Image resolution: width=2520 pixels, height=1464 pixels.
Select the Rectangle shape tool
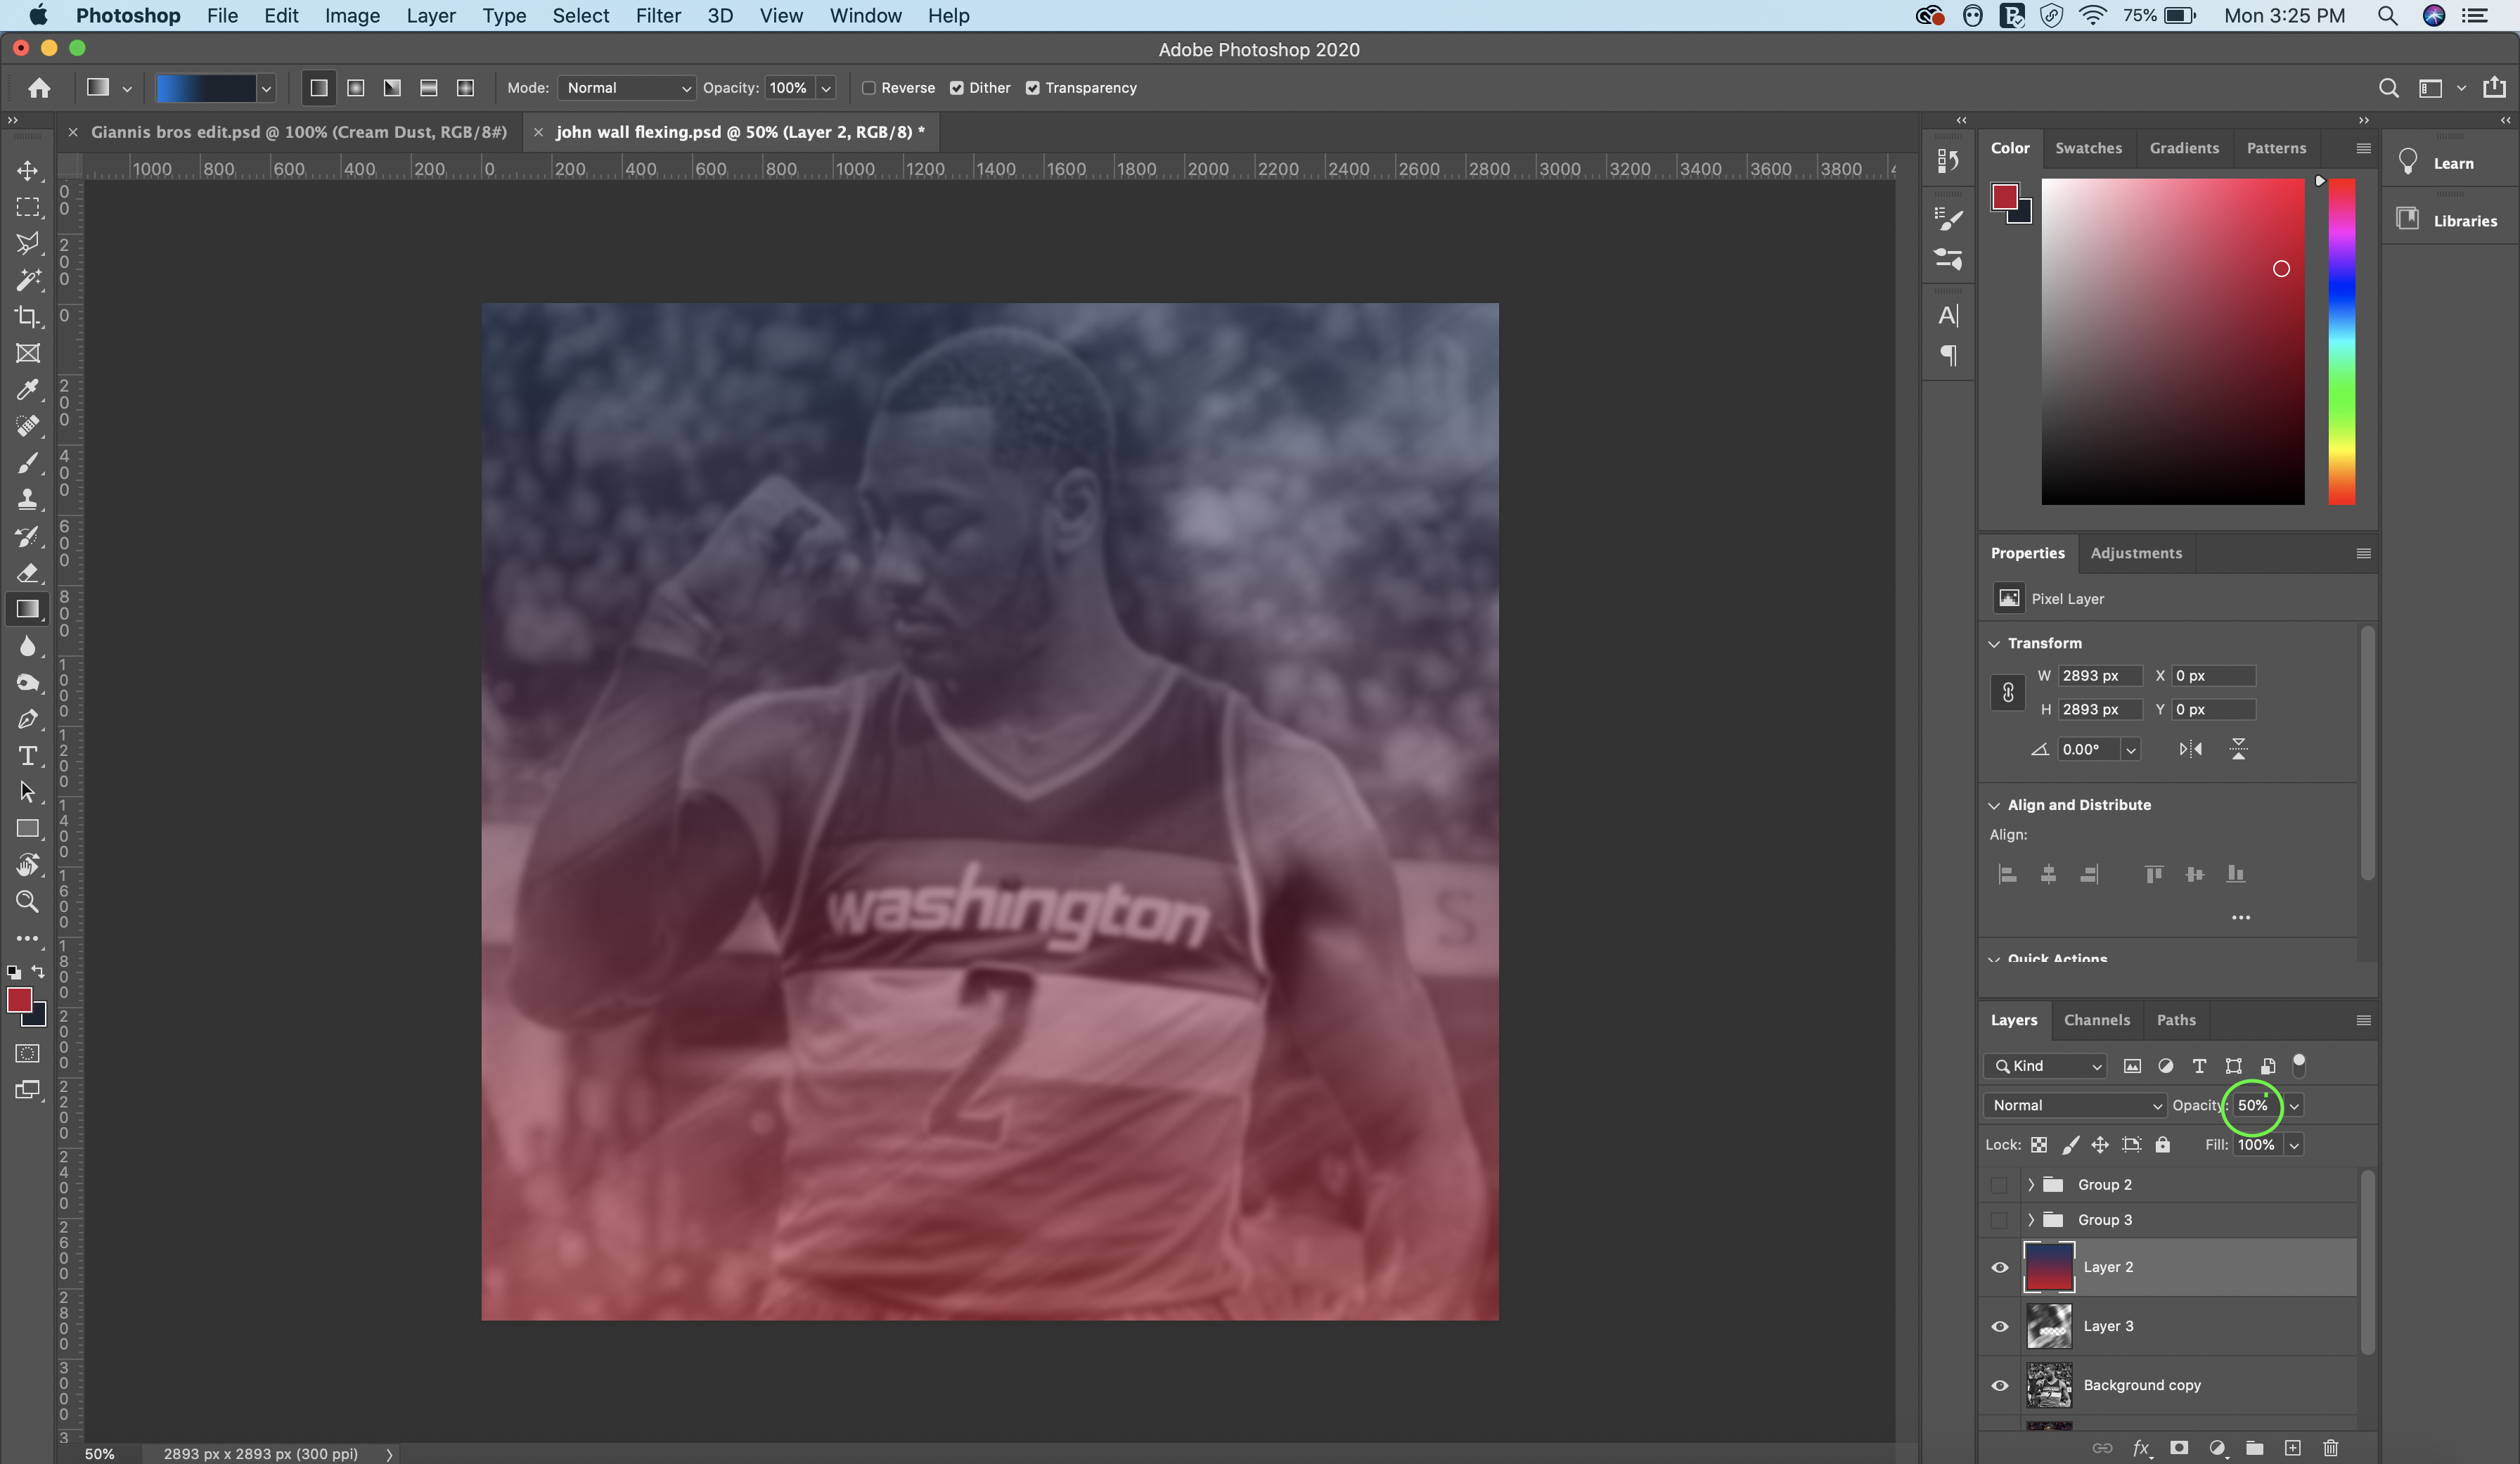tap(28, 829)
